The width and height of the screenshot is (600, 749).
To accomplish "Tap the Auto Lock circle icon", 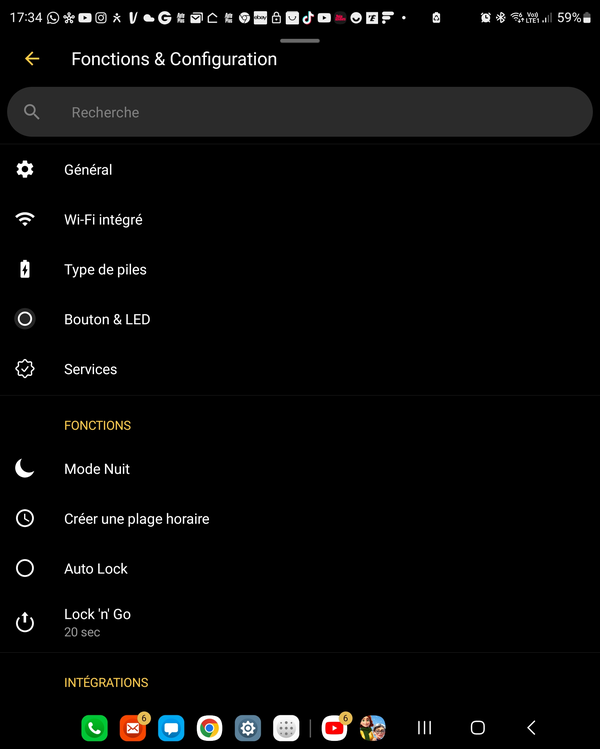I will tap(25, 568).
